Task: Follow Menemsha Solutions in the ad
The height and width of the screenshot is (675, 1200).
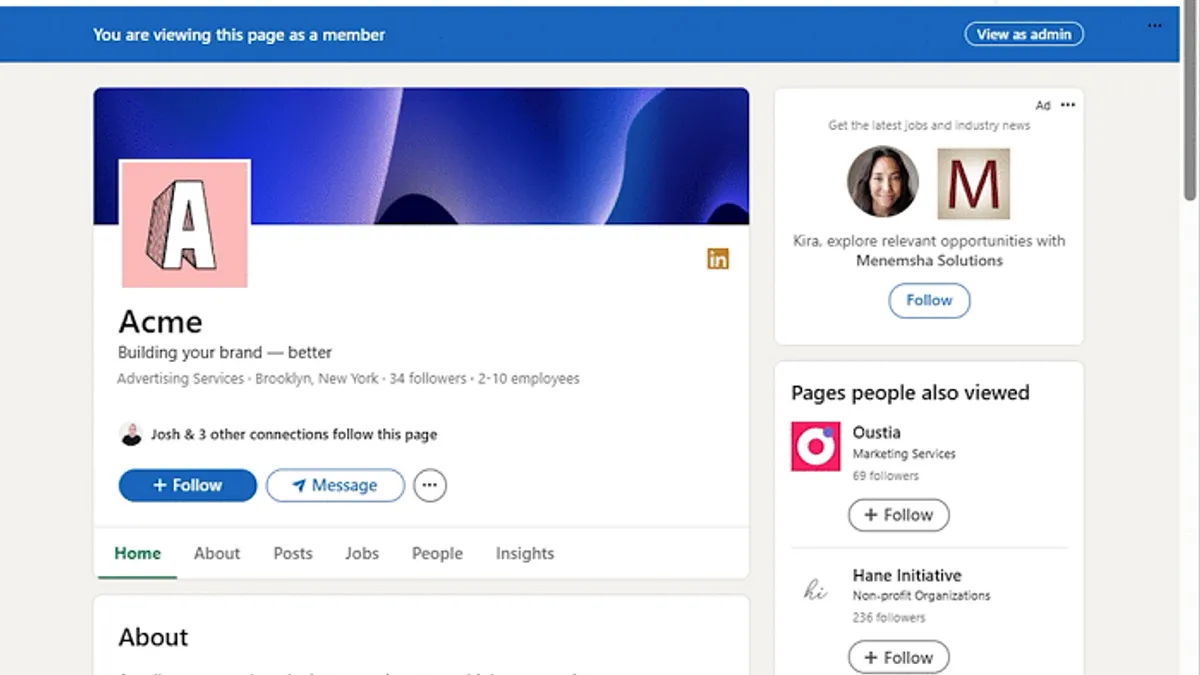Action: 929,300
